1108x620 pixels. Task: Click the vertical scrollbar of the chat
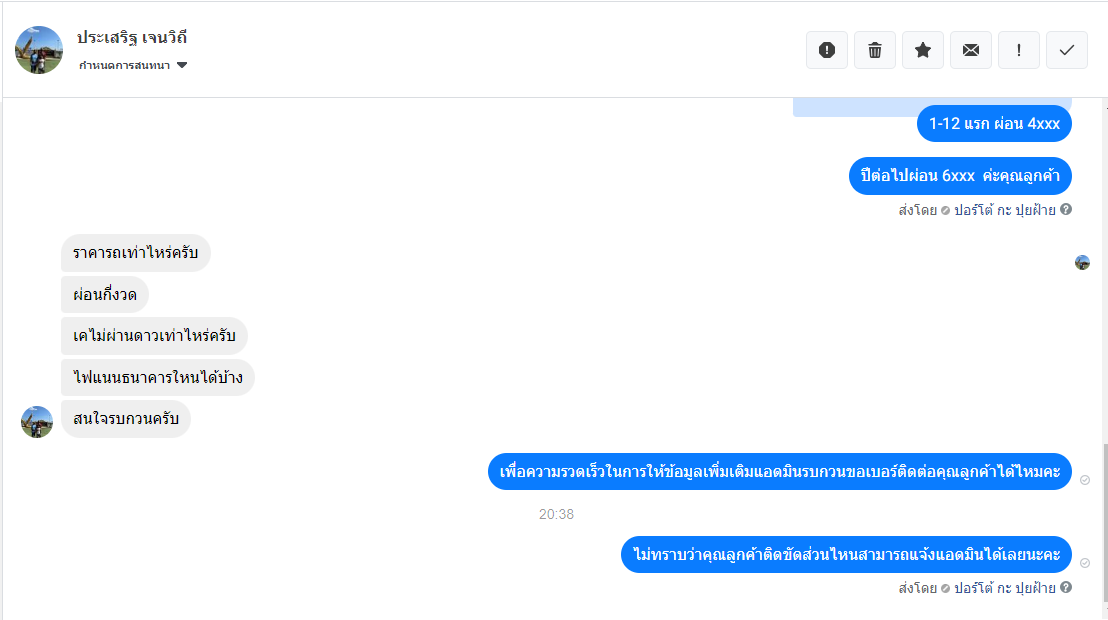(1104, 521)
